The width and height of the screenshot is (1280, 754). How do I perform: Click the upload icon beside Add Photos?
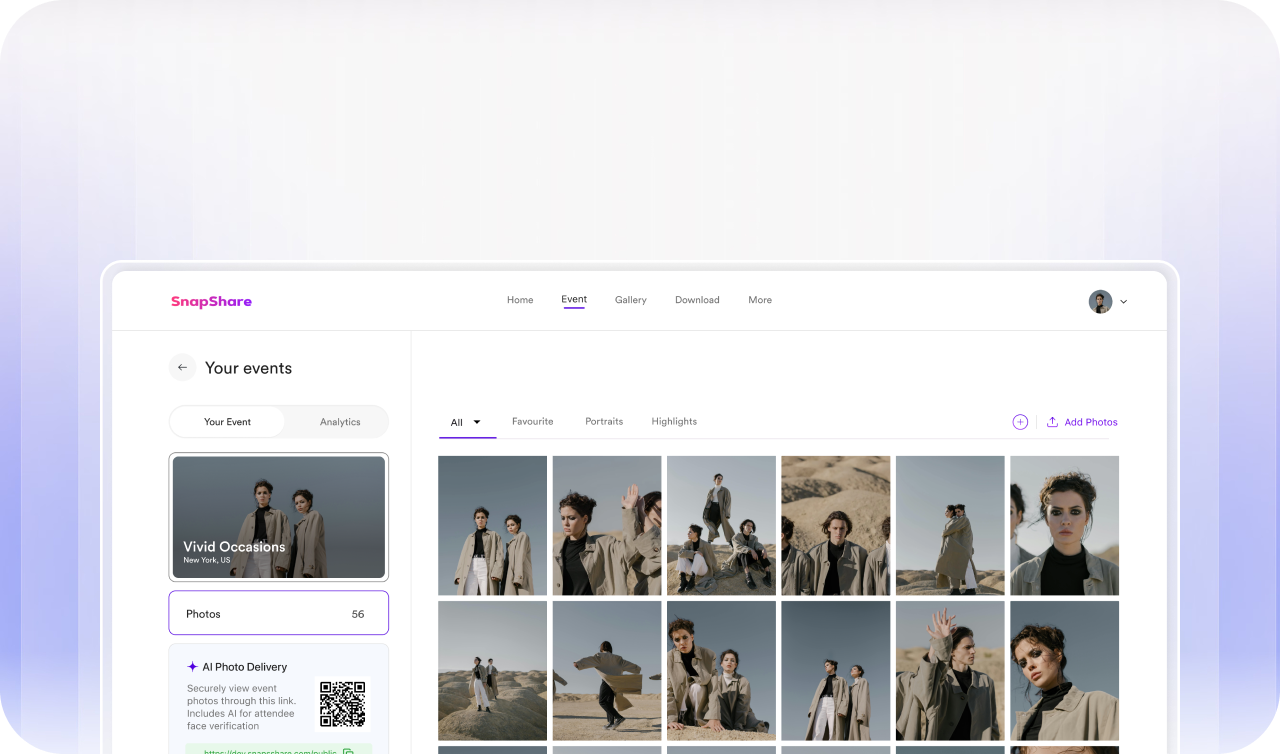coord(1052,422)
